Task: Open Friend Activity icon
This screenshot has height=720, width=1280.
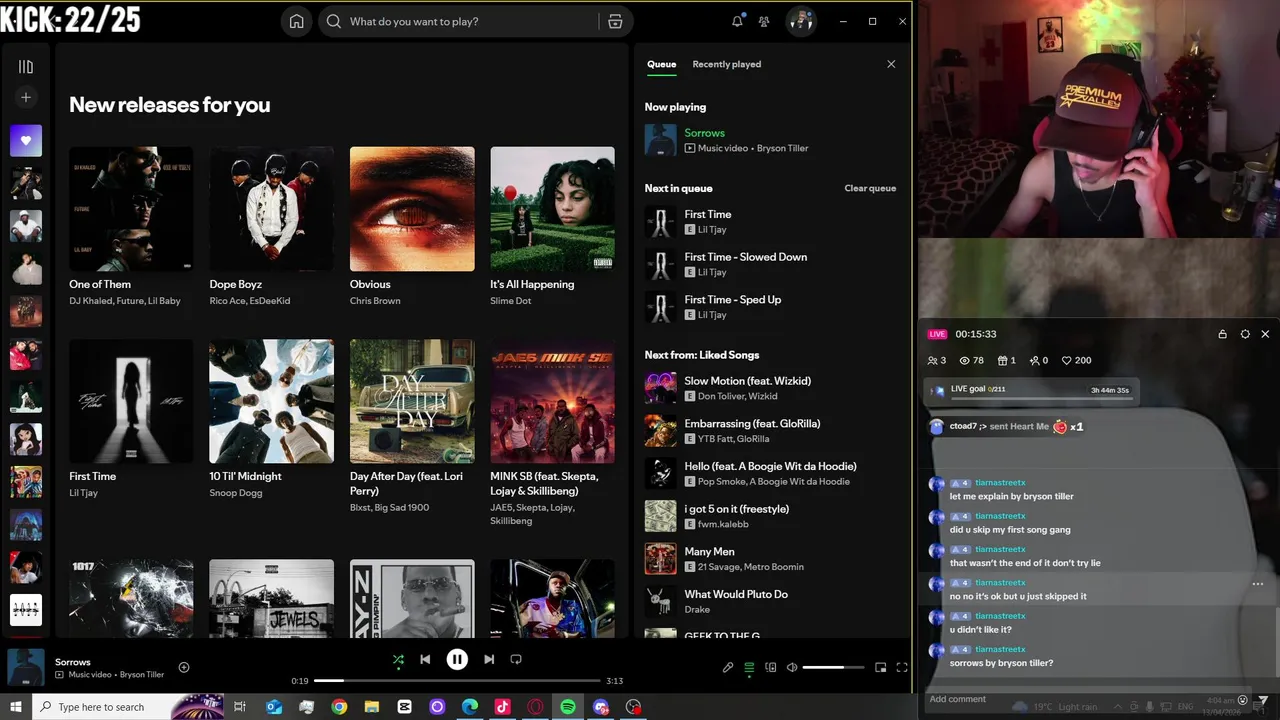Action: coord(764,21)
